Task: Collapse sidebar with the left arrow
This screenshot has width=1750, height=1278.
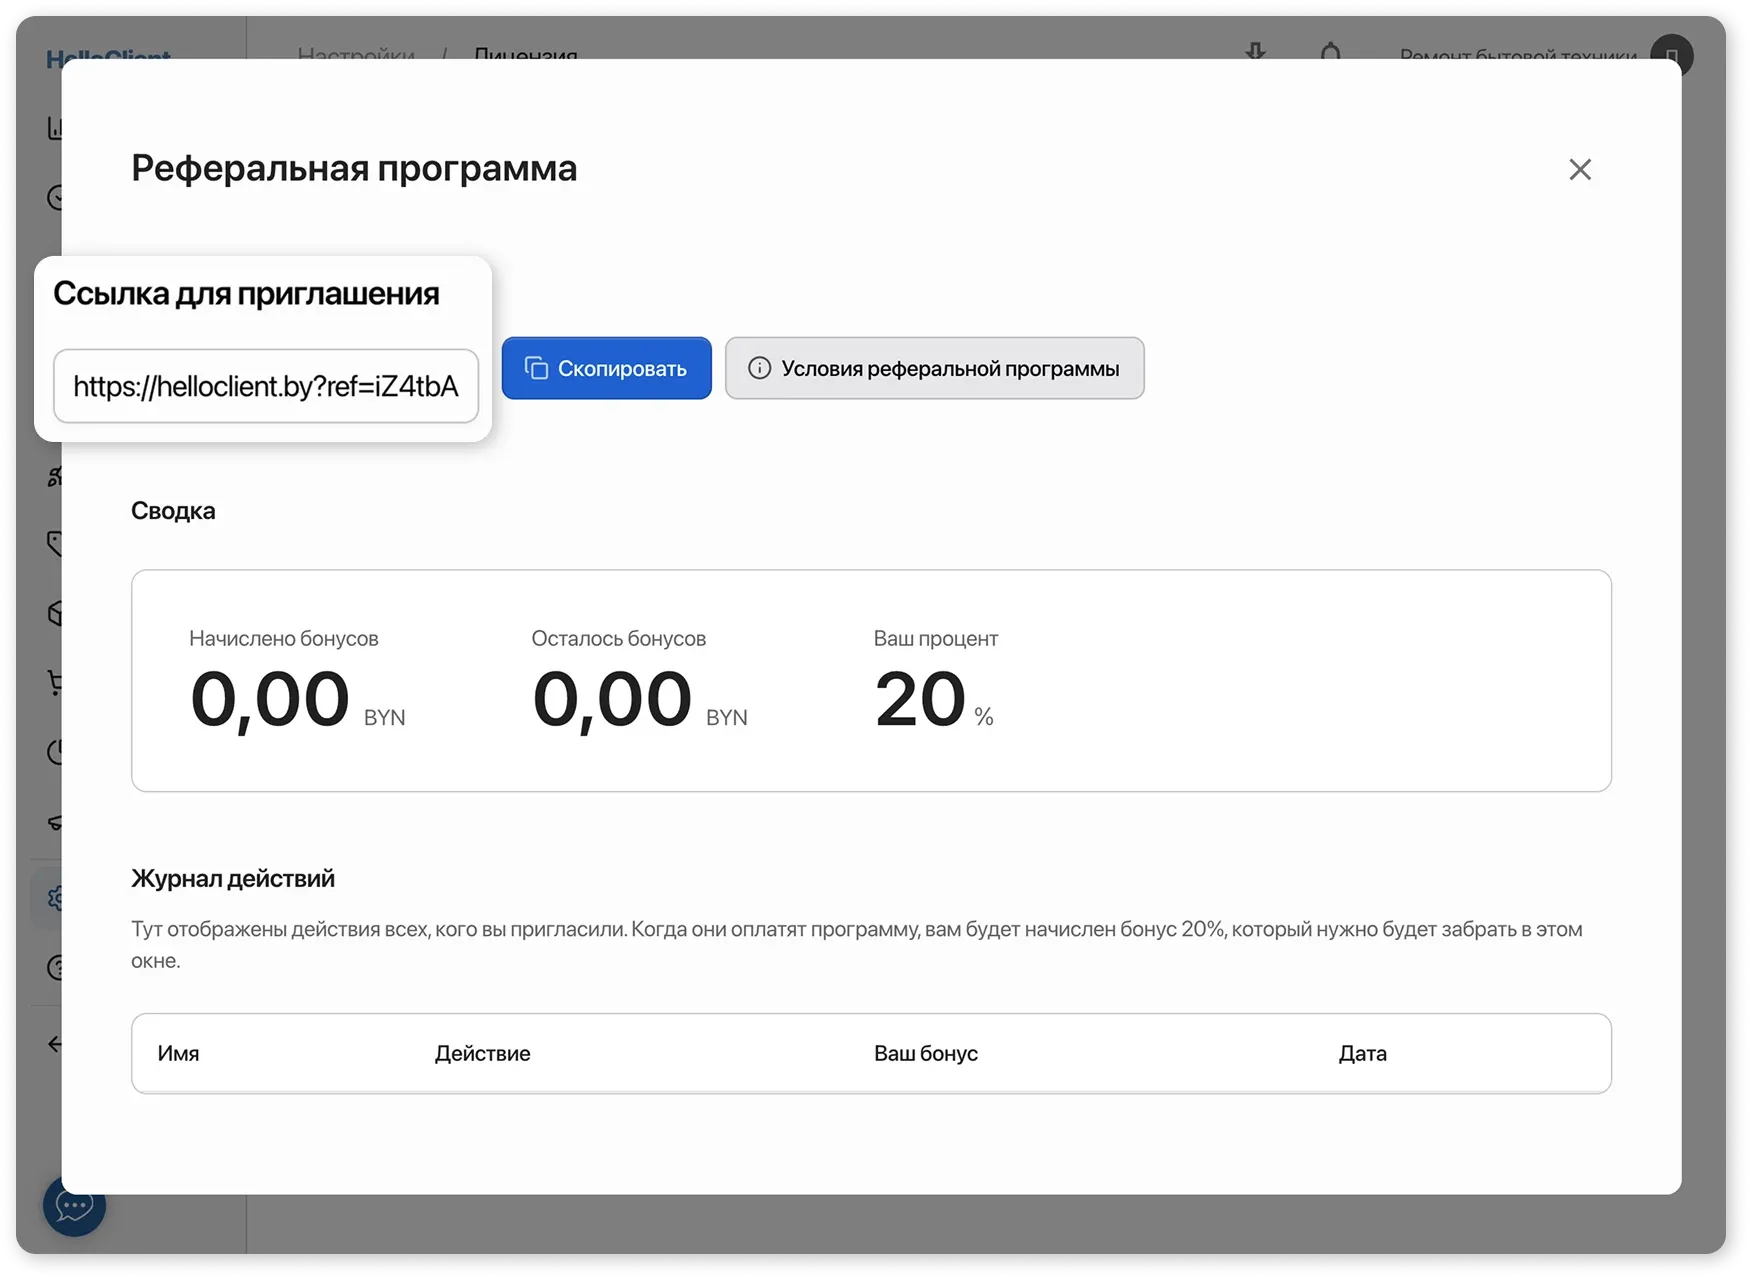Action: [x=54, y=1044]
